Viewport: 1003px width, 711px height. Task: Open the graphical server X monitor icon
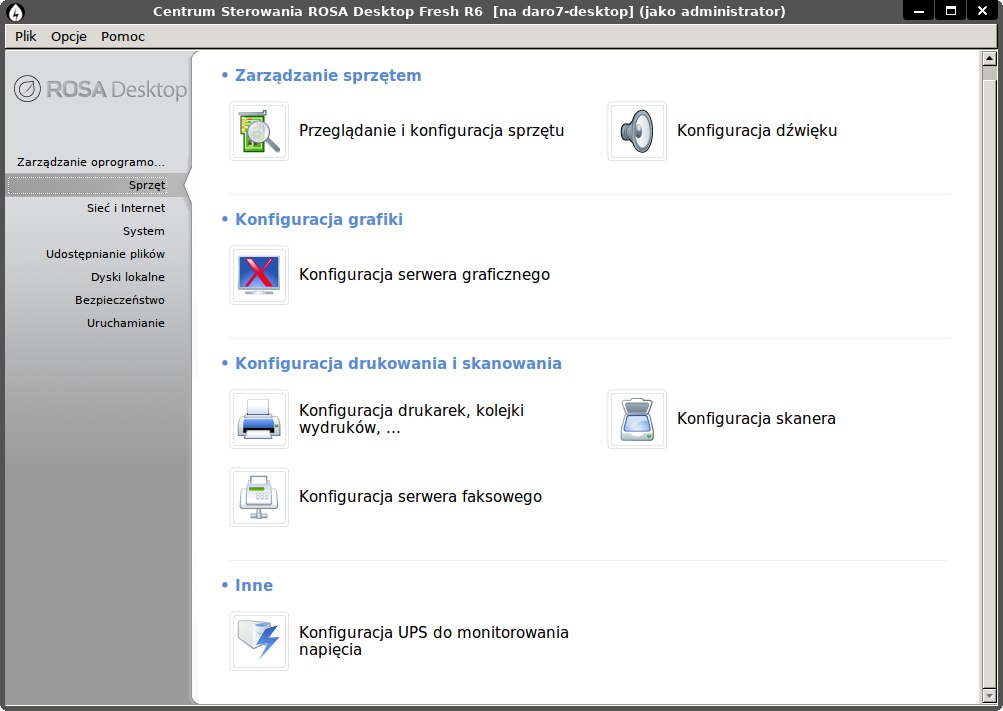(x=259, y=275)
